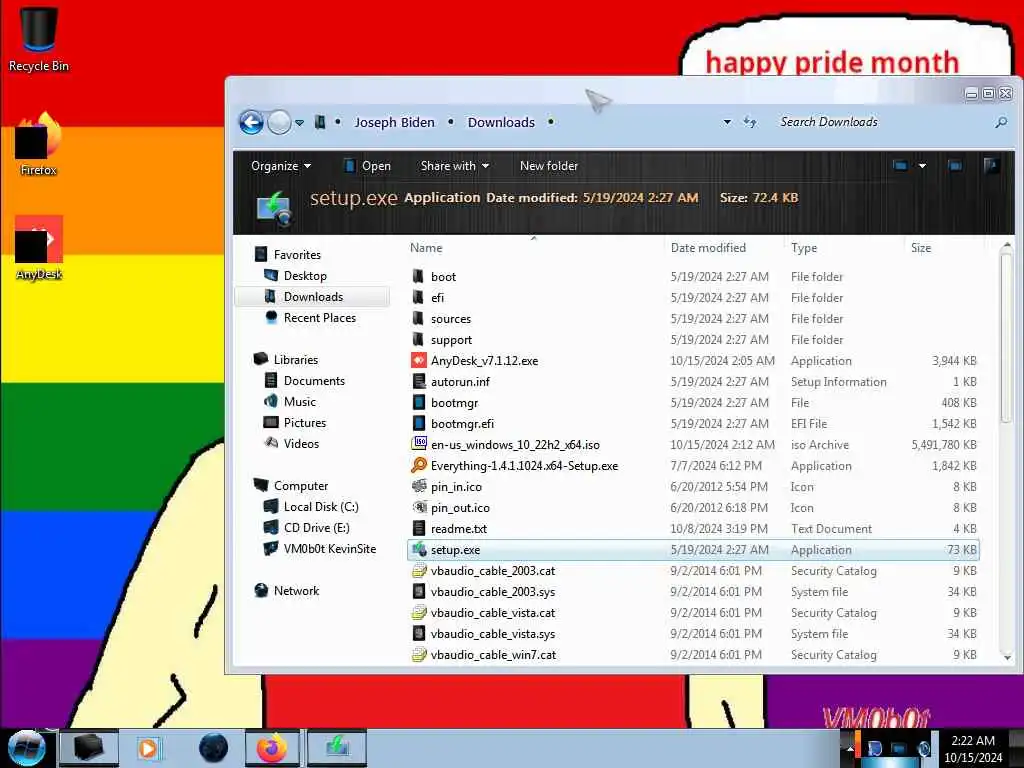Viewport: 1024px width, 768px height.
Task: Select Favorites in the navigation pane
Action: tap(296, 255)
